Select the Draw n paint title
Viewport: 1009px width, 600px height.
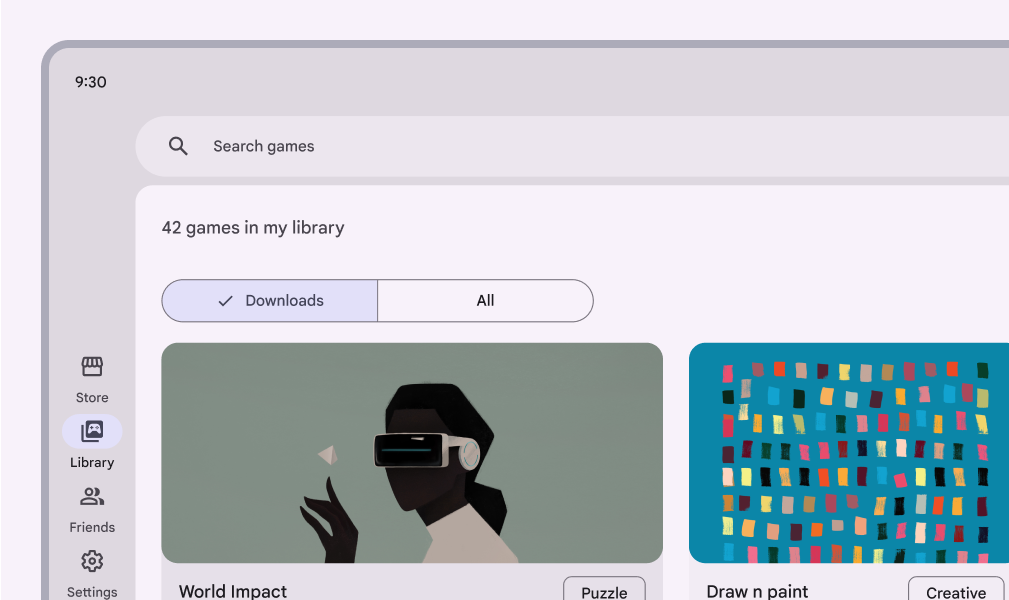tap(757, 591)
